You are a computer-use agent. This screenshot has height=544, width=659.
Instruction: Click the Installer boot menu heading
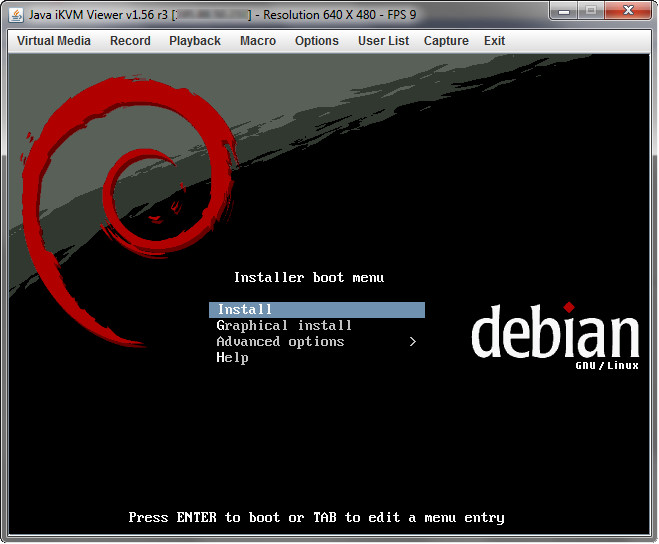click(309, 277)
